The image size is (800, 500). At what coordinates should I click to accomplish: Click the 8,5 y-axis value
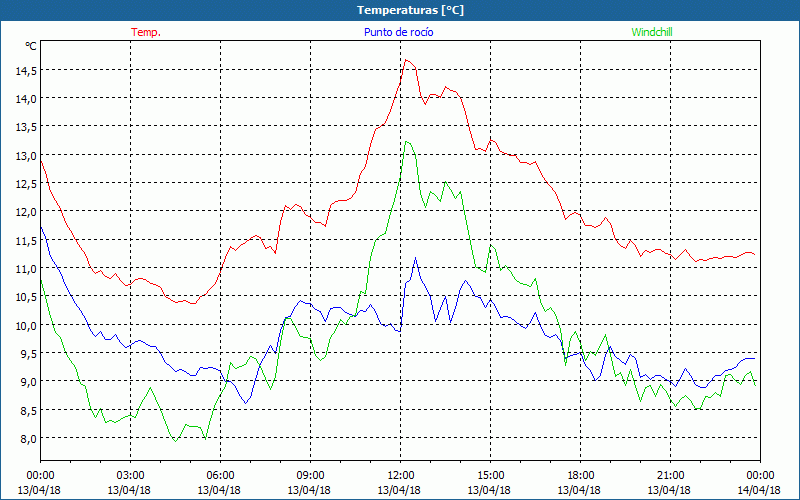click(28, 410)
